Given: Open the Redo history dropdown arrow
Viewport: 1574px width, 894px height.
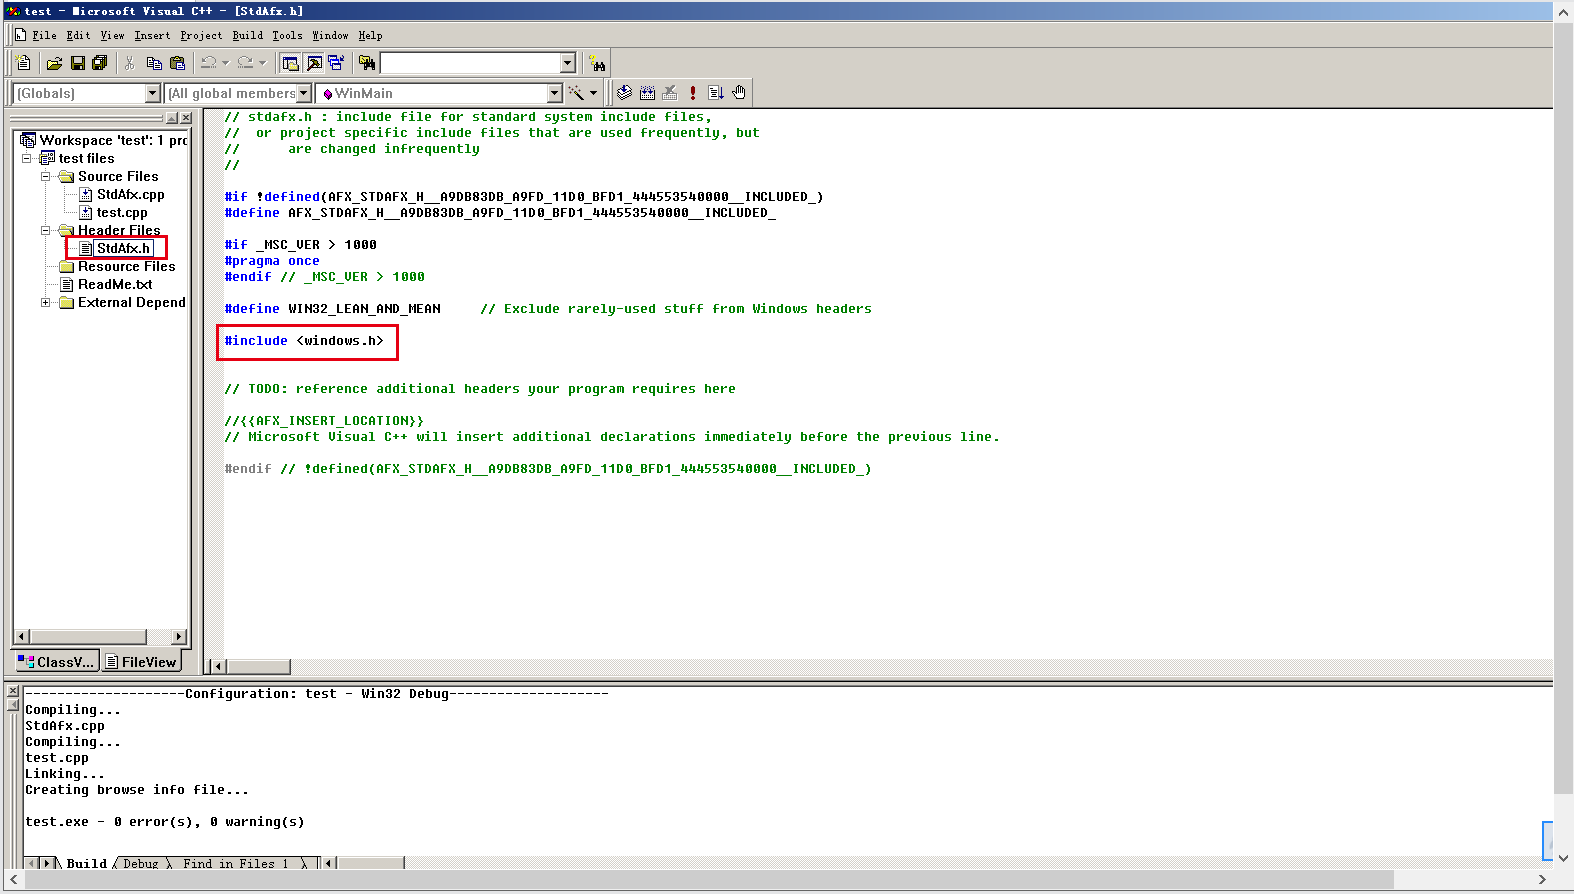Looking at the screenshot, I should click(262, 63).
